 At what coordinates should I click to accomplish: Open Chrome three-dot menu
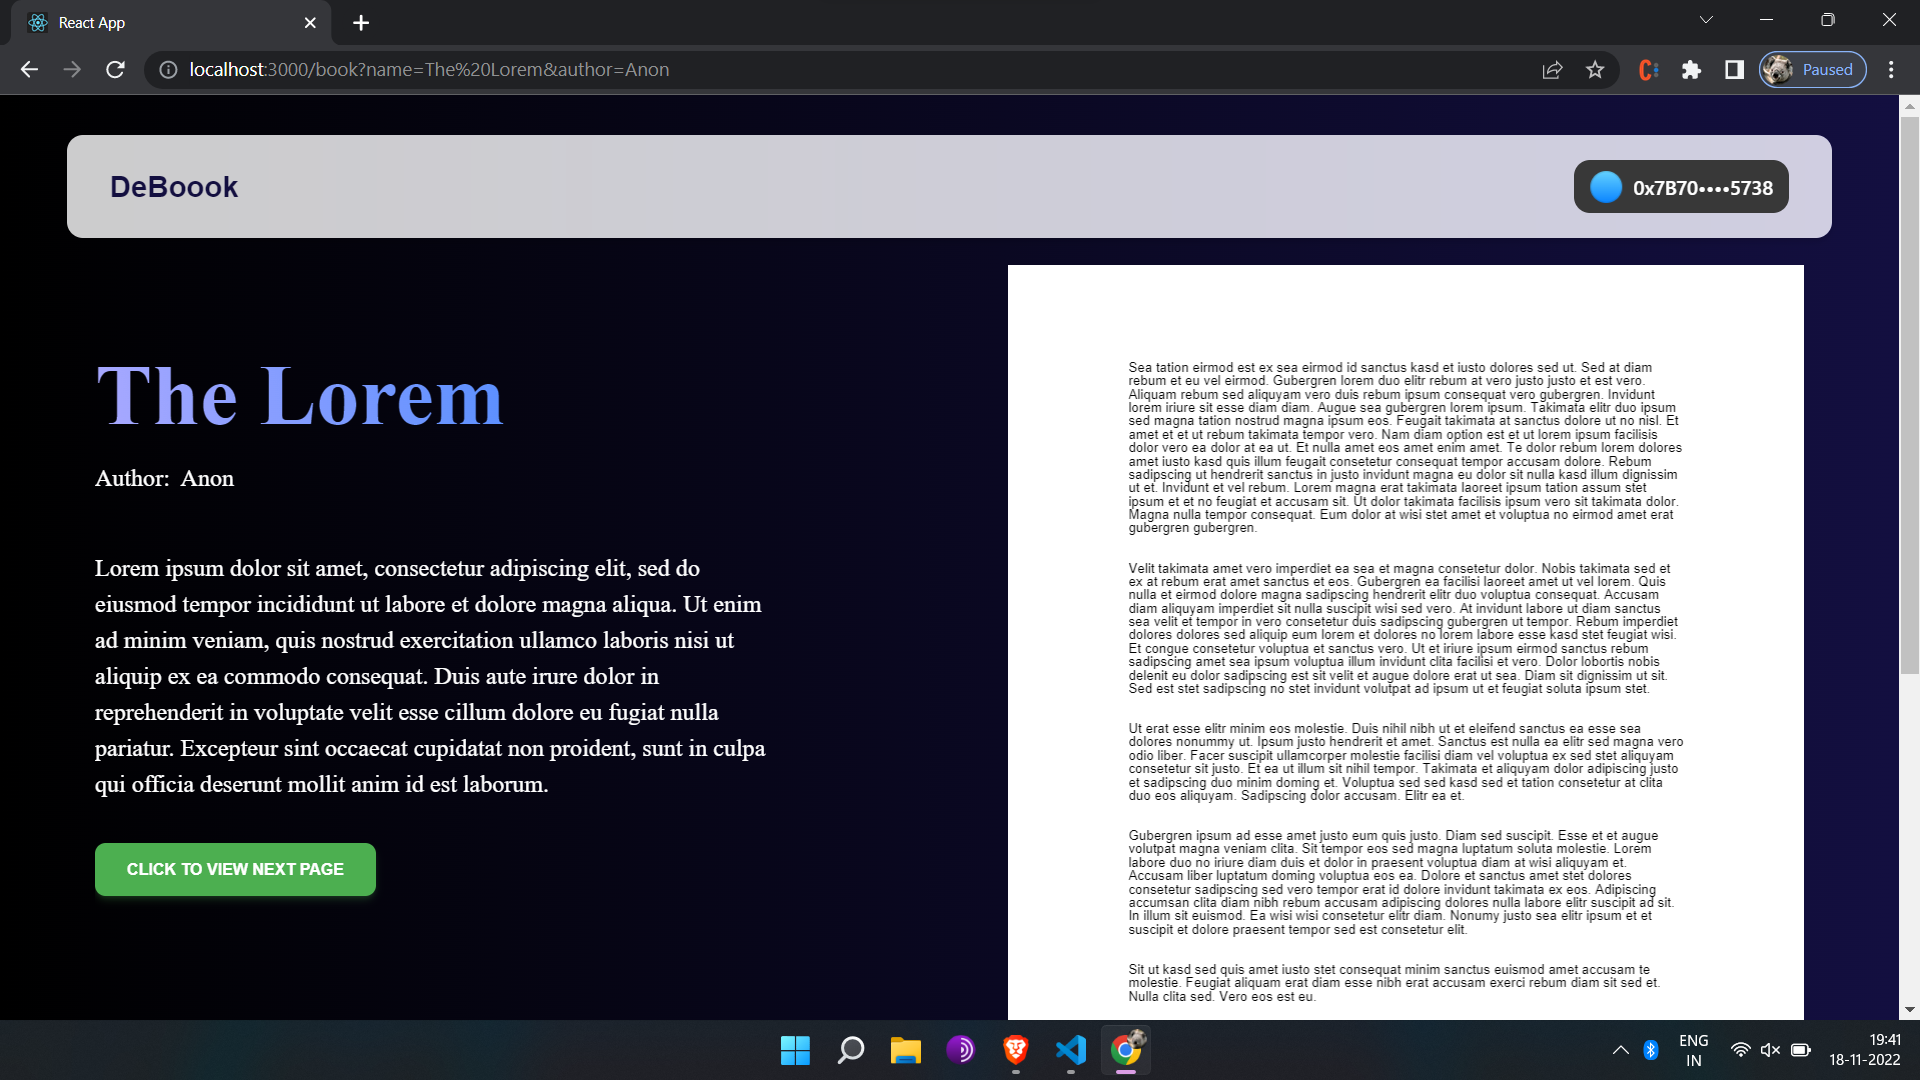click(1890, 70)
